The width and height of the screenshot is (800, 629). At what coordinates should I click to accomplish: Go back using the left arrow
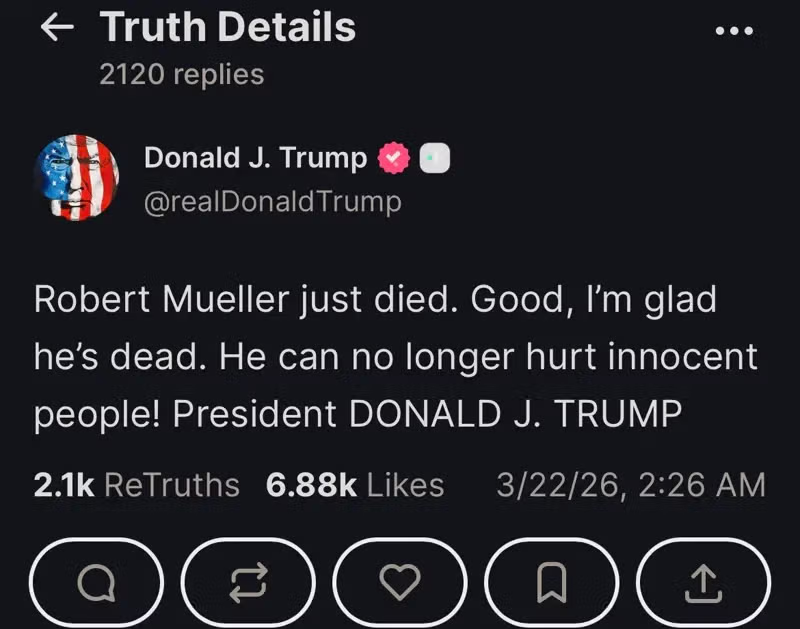tap(56, 28)
